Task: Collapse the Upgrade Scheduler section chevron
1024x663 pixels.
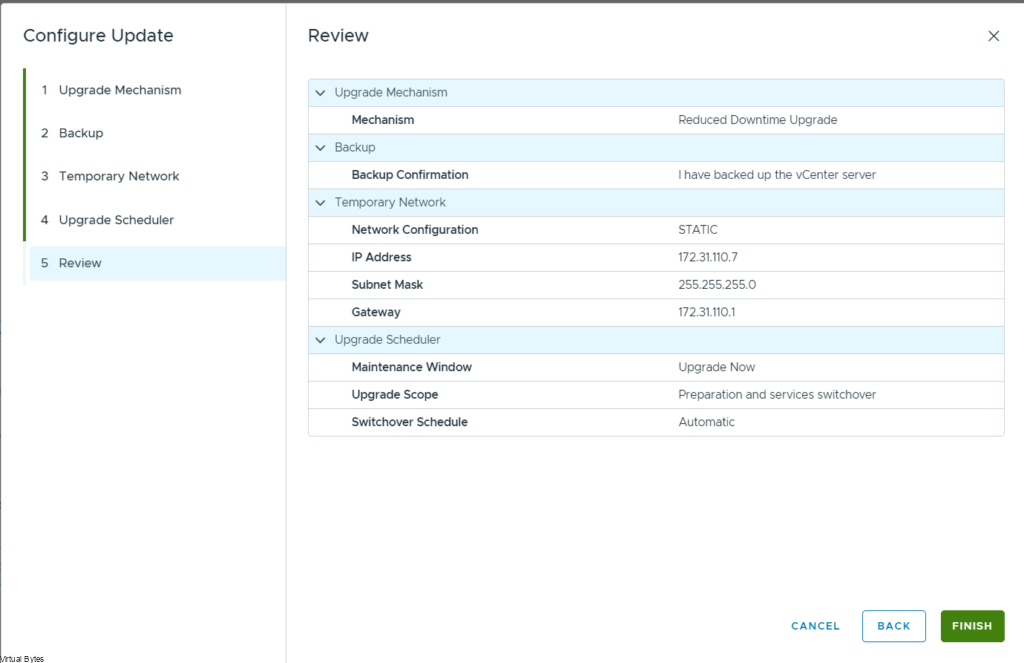Action: point(320,340)
